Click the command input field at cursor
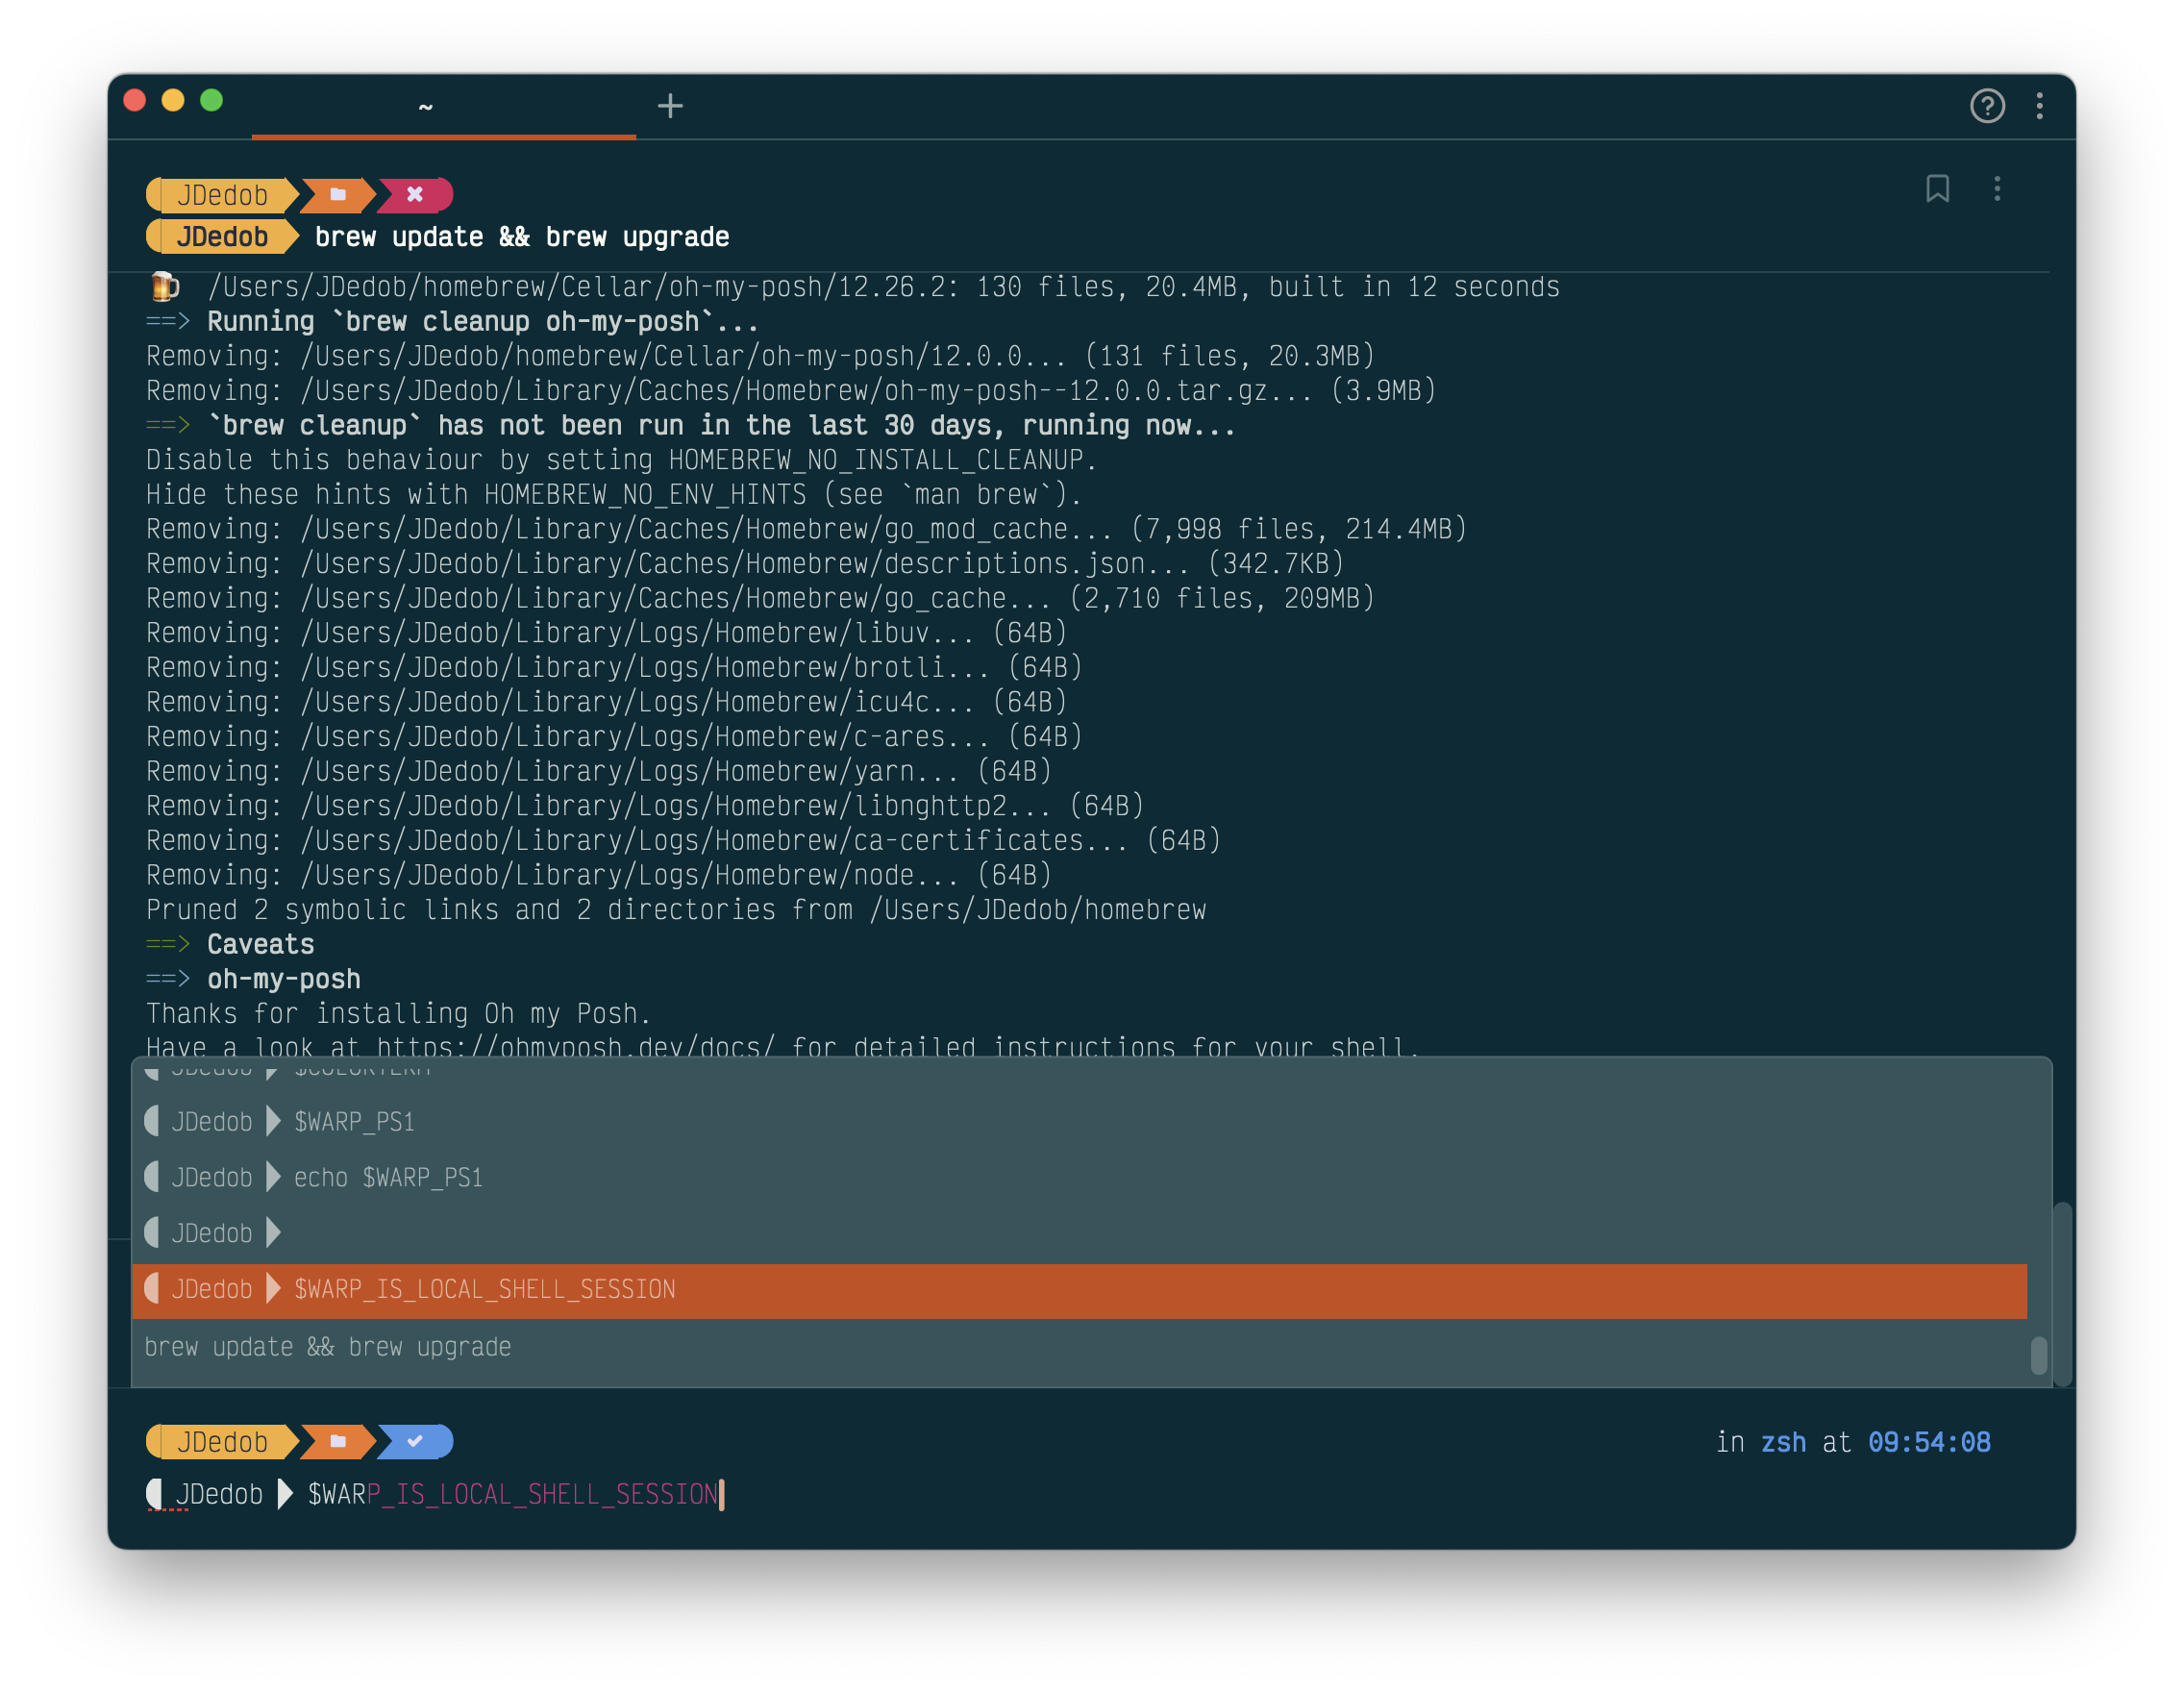This screenshot has height=1692, width=2184. pos(721,1494)
